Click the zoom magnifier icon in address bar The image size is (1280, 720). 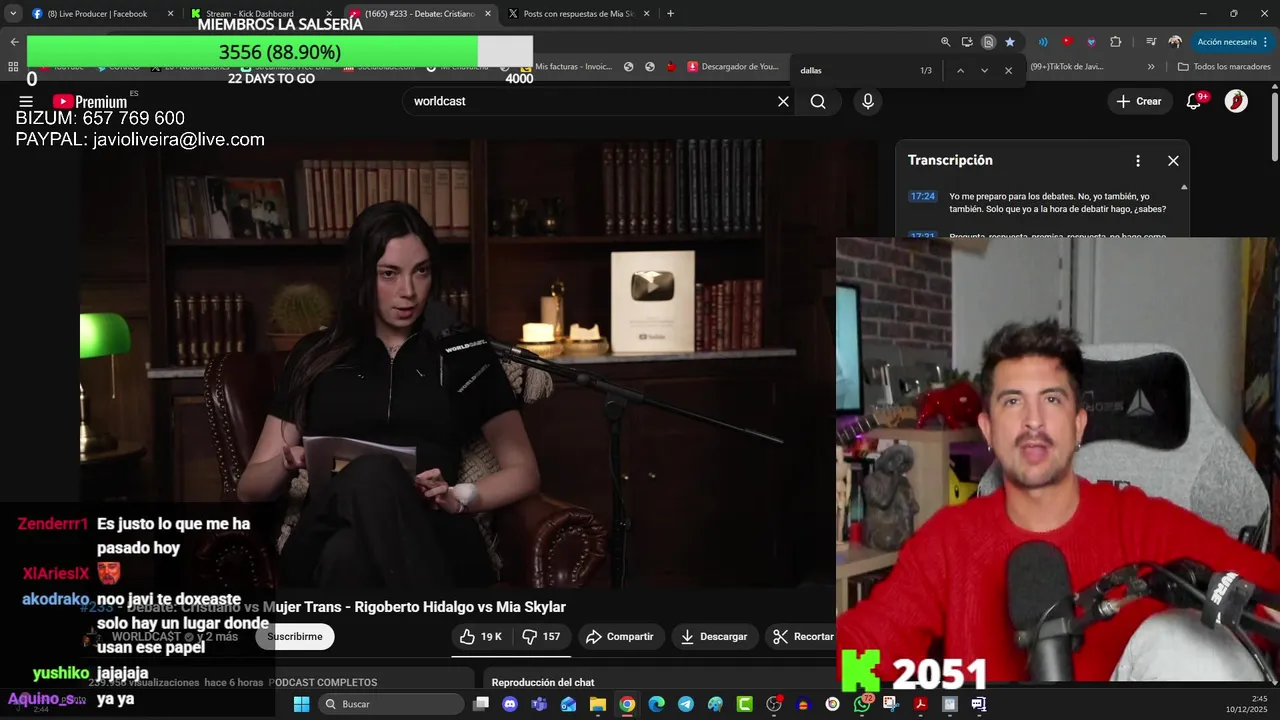pyautogui.click(x=945, y=42)
